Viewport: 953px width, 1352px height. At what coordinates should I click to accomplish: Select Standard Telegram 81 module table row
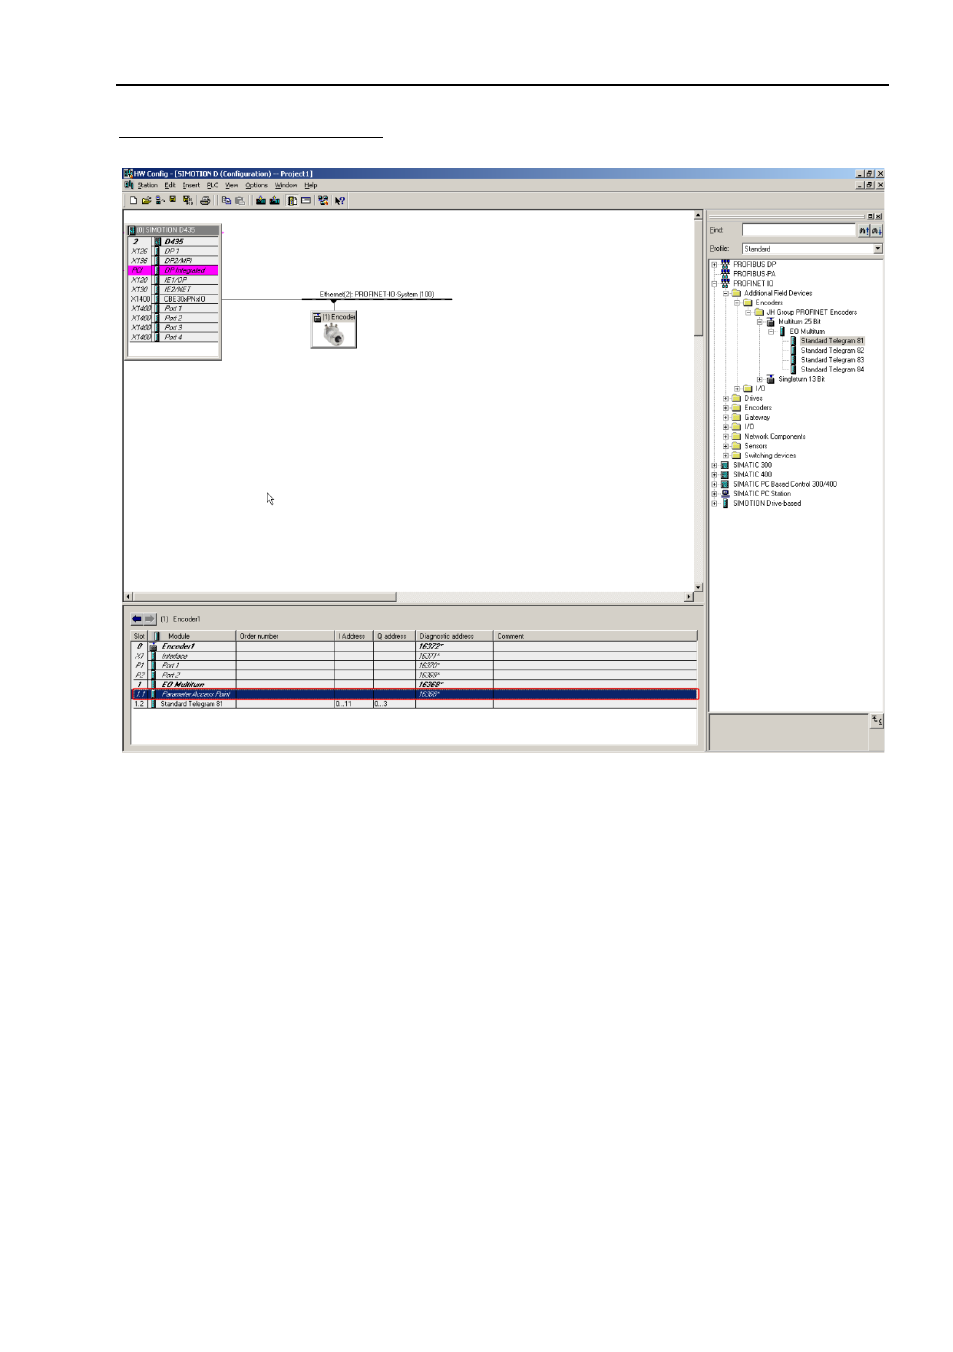pyautogui.click(x=414, y=704)
